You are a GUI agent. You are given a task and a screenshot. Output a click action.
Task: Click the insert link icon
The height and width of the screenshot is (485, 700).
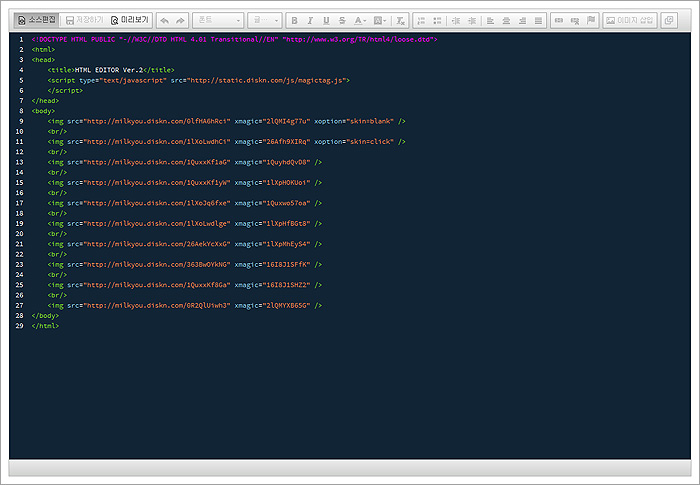(559, 21)
